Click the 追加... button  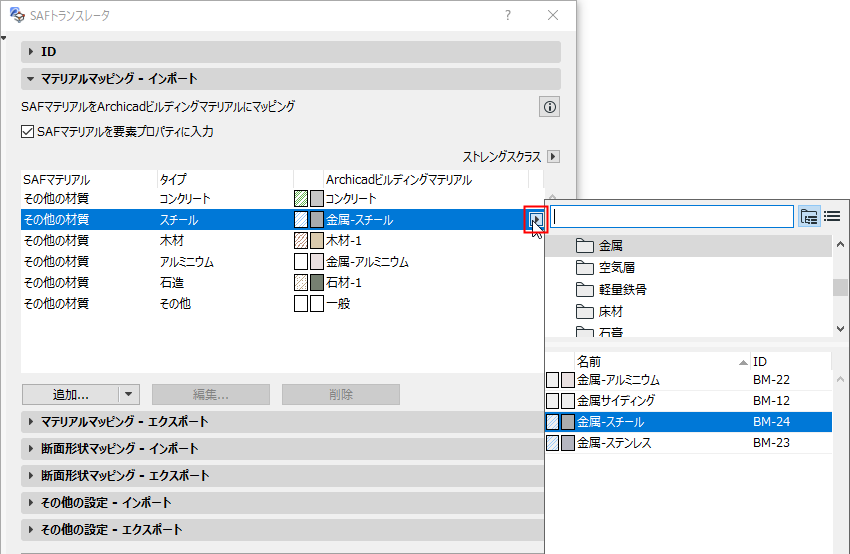pos(70,395)
